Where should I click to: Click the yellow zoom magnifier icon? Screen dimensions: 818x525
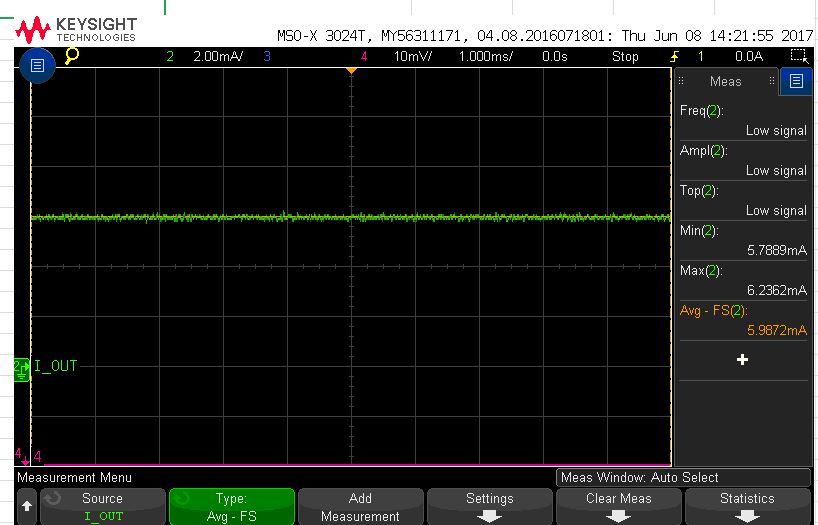[x=72, y=55]
